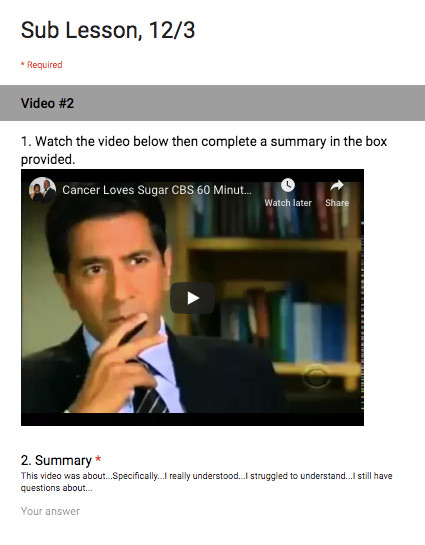This screenshot has width=425, height=545.
Task: Click the Watch later text label
Action: click(x=288, y=203)
